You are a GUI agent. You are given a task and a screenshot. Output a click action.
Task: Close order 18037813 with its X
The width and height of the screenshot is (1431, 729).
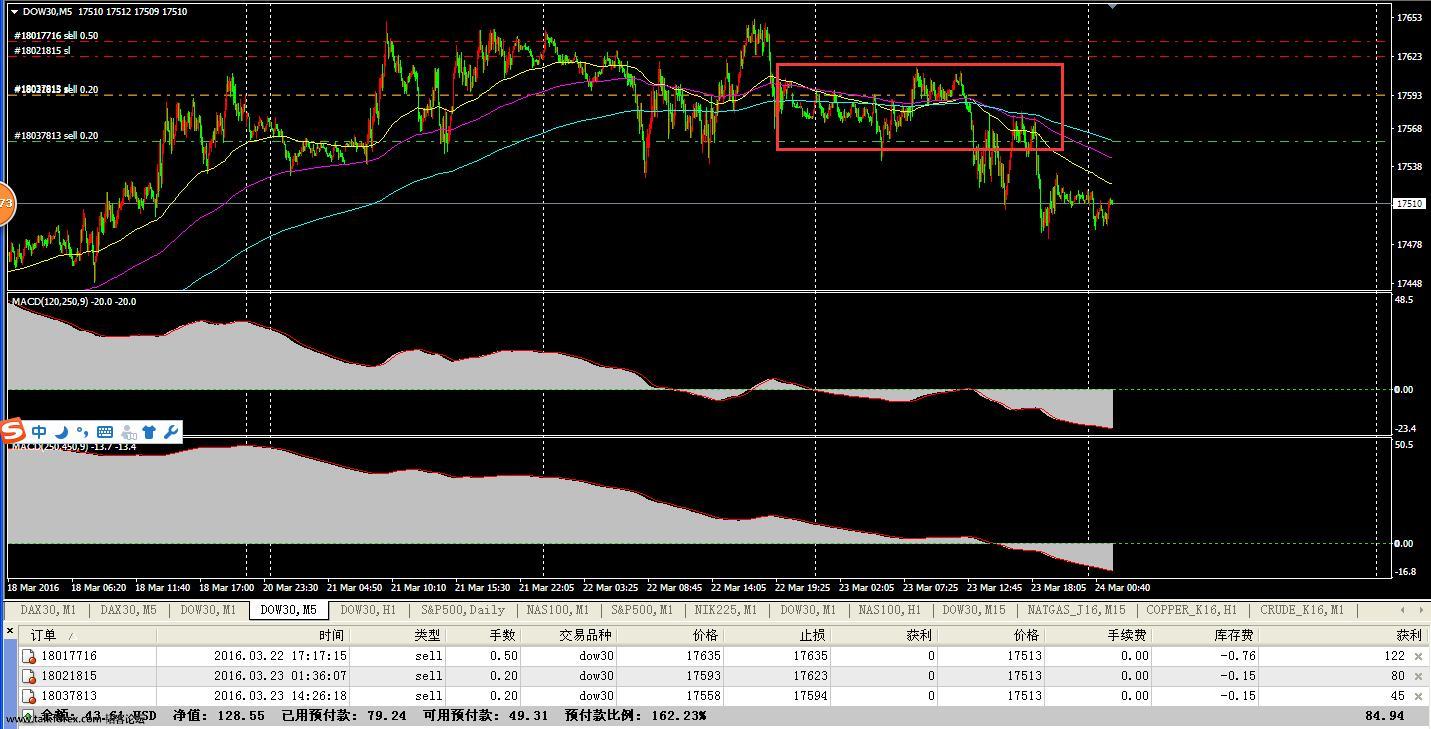pyautogui.click(x=1417, y=696)
